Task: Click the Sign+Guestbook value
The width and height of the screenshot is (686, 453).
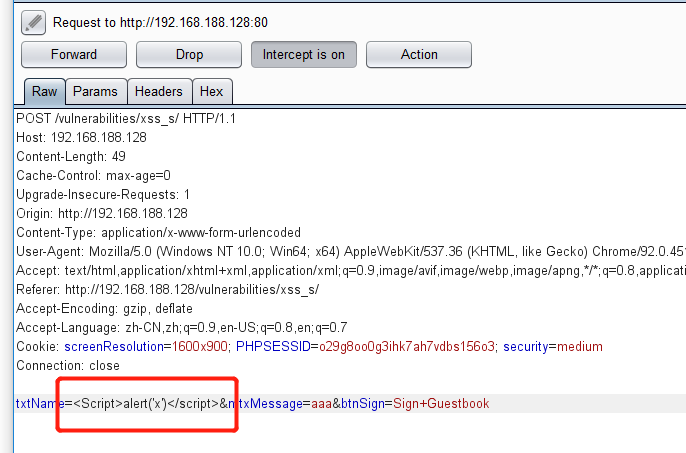Action: [441, 404]
